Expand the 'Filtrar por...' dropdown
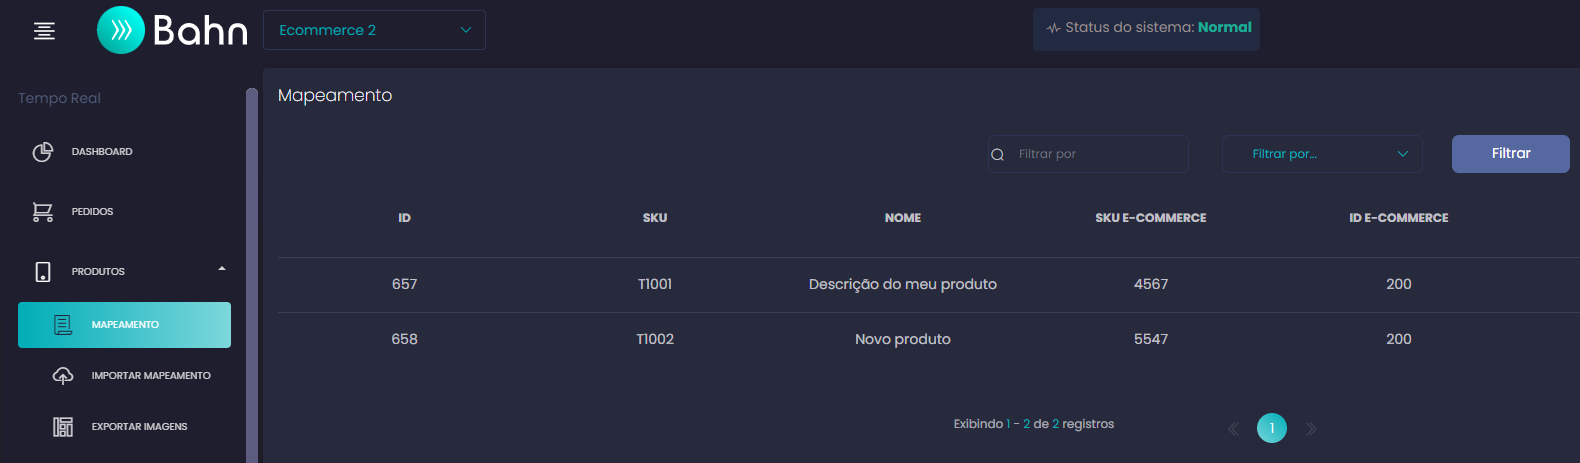 (x=1322, y=154)
